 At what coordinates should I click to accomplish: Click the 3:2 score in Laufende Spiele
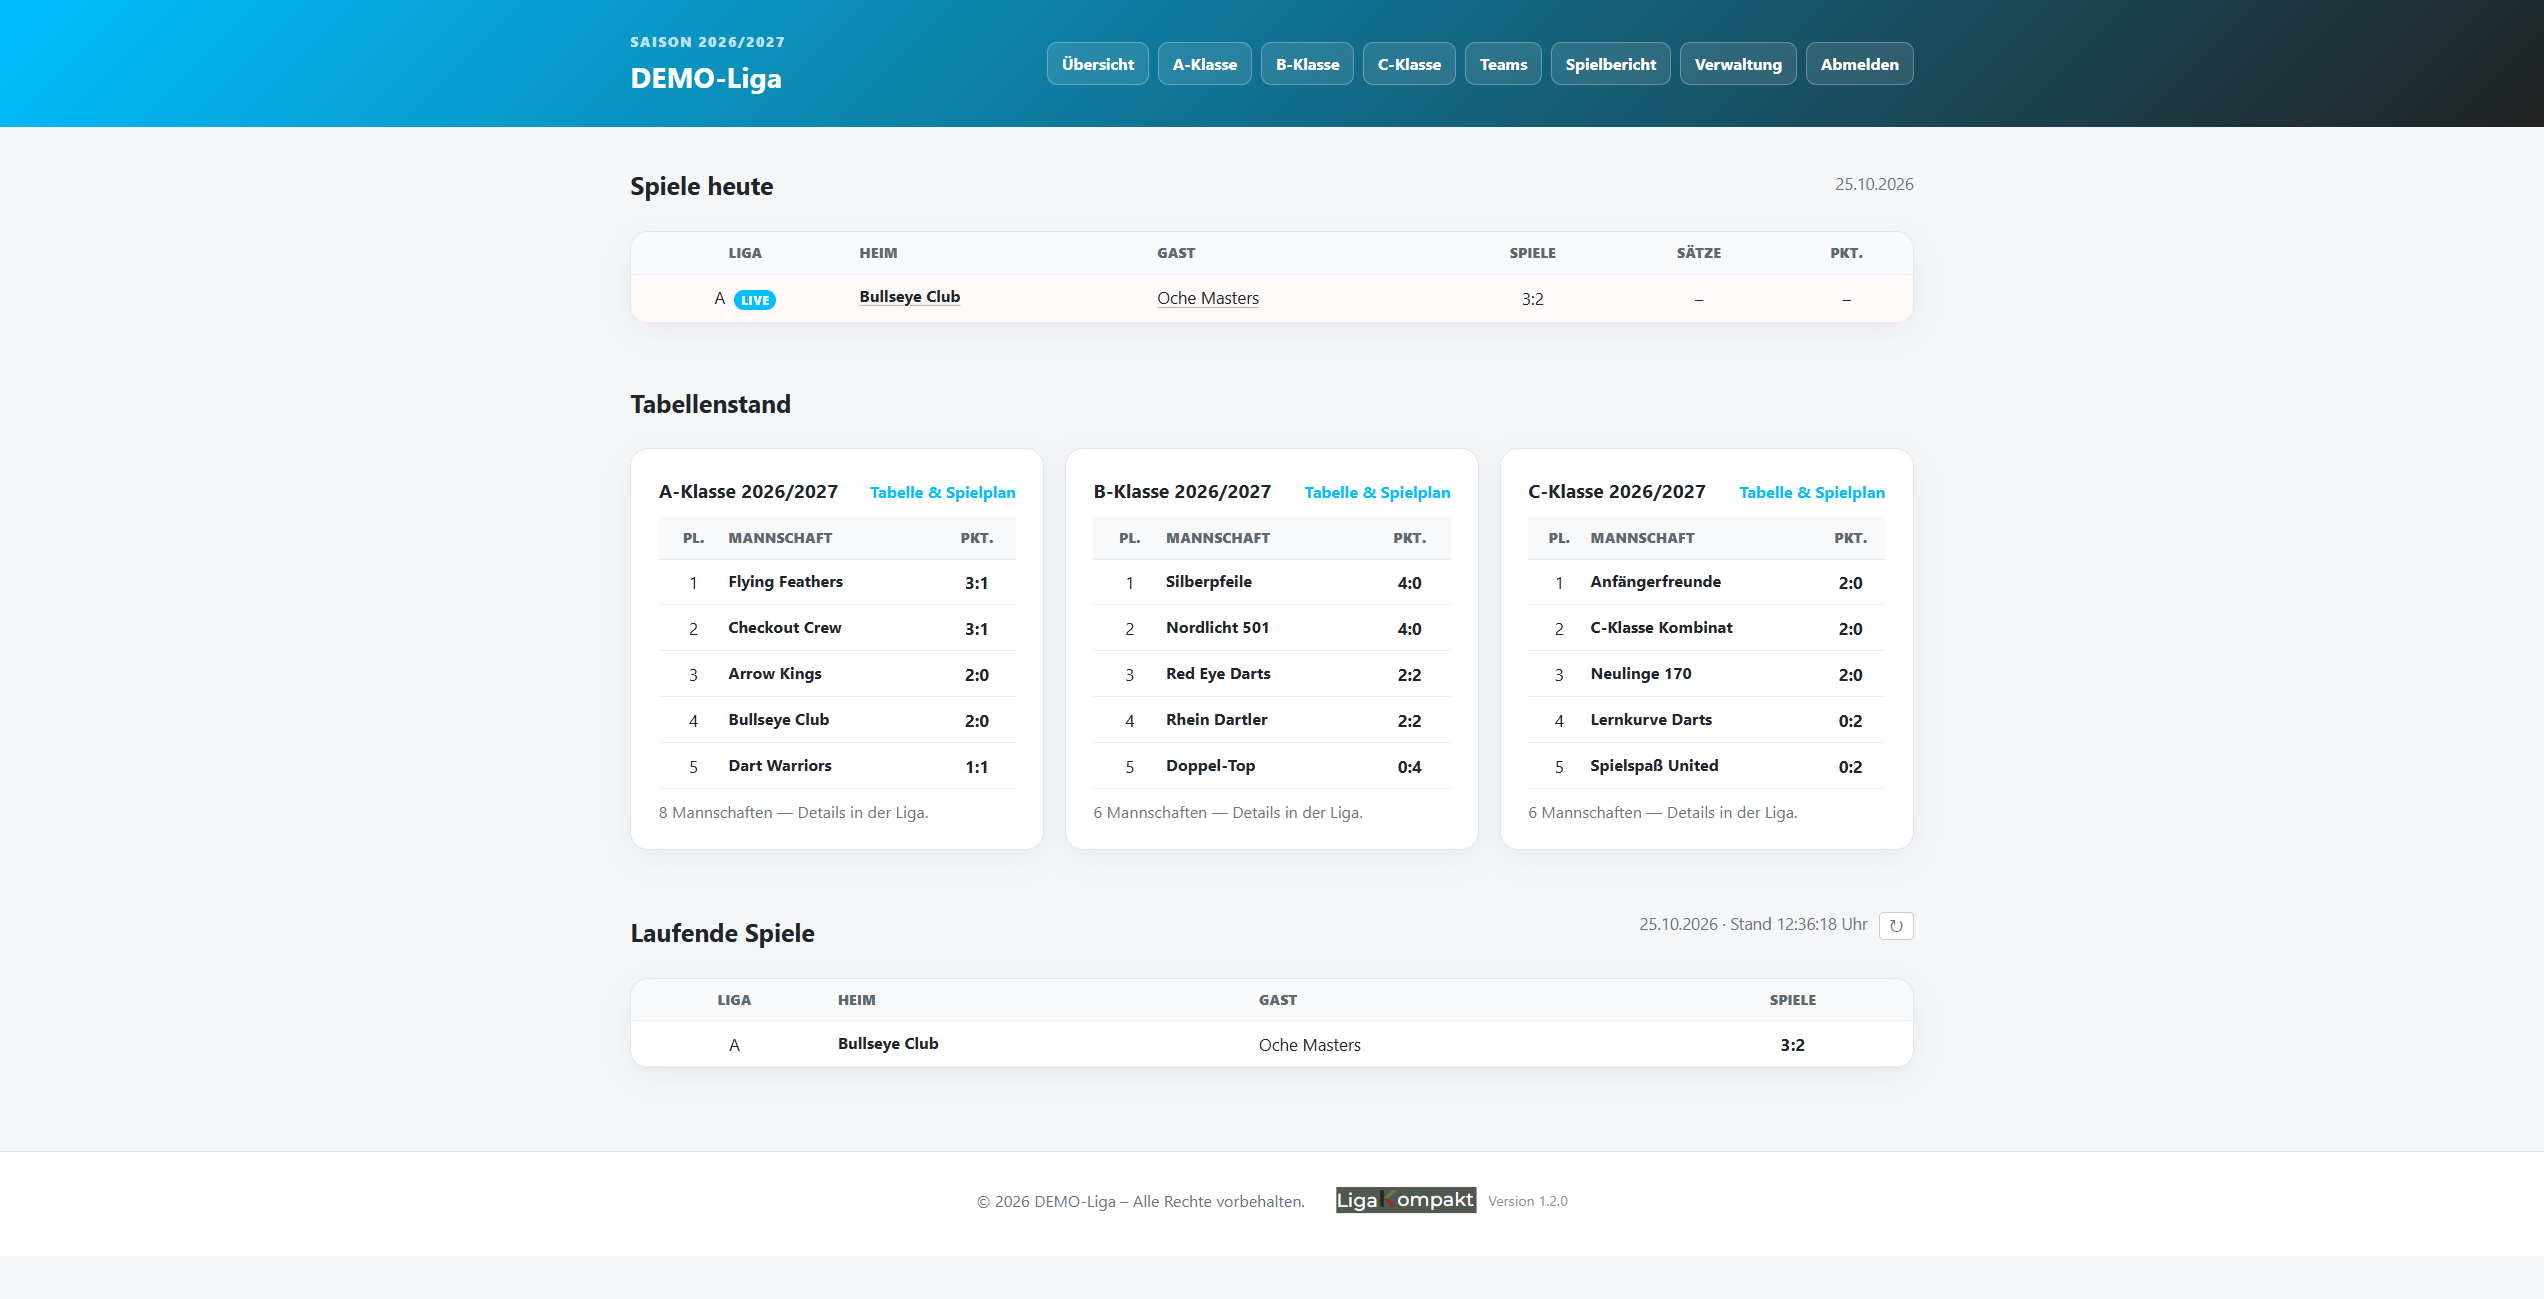click(1792, 1045)
